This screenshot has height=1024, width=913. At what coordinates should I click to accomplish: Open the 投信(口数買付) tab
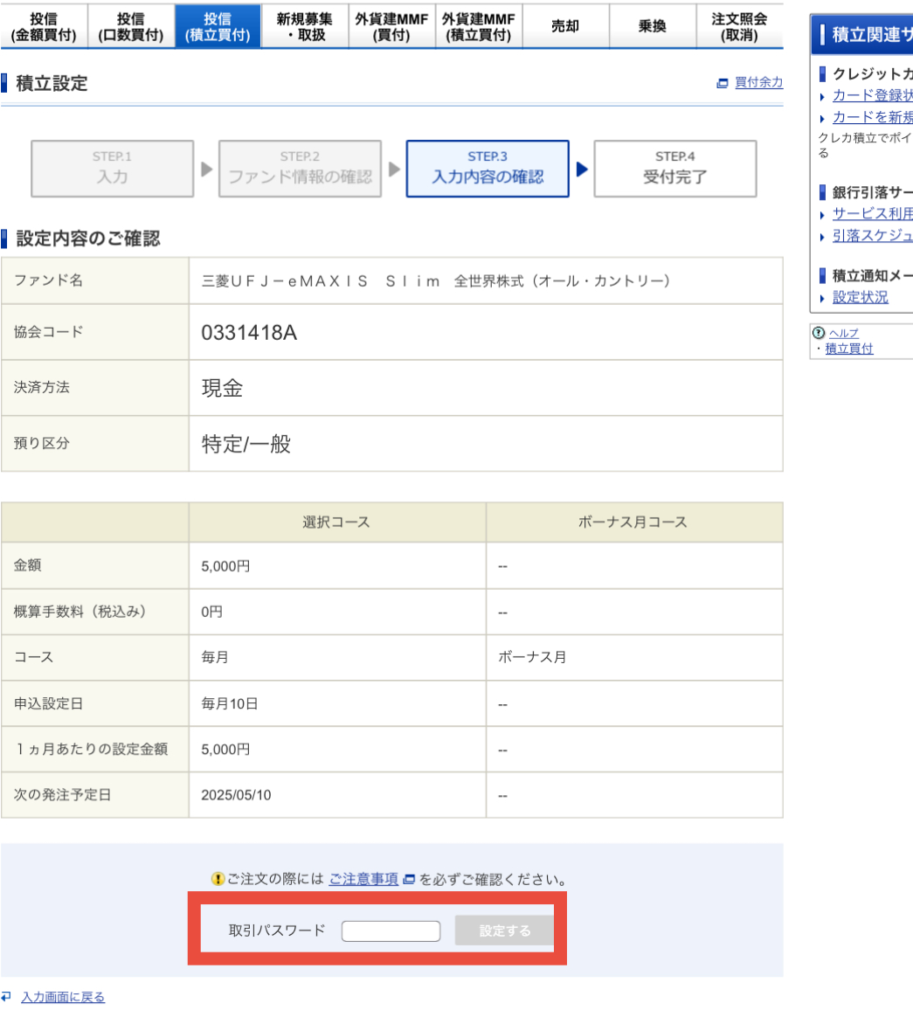[131, 26]
